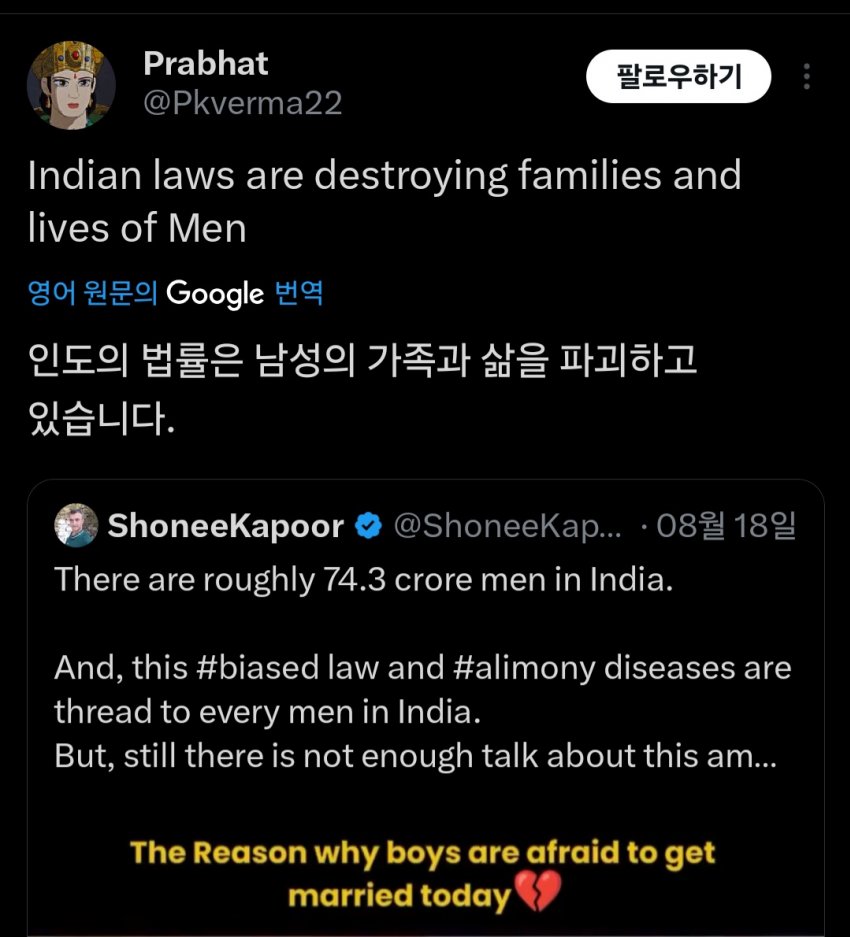This screenshot has width=850, height=937.
Task: Click the @Pkverma22 handle
Action: pos(243,103)
